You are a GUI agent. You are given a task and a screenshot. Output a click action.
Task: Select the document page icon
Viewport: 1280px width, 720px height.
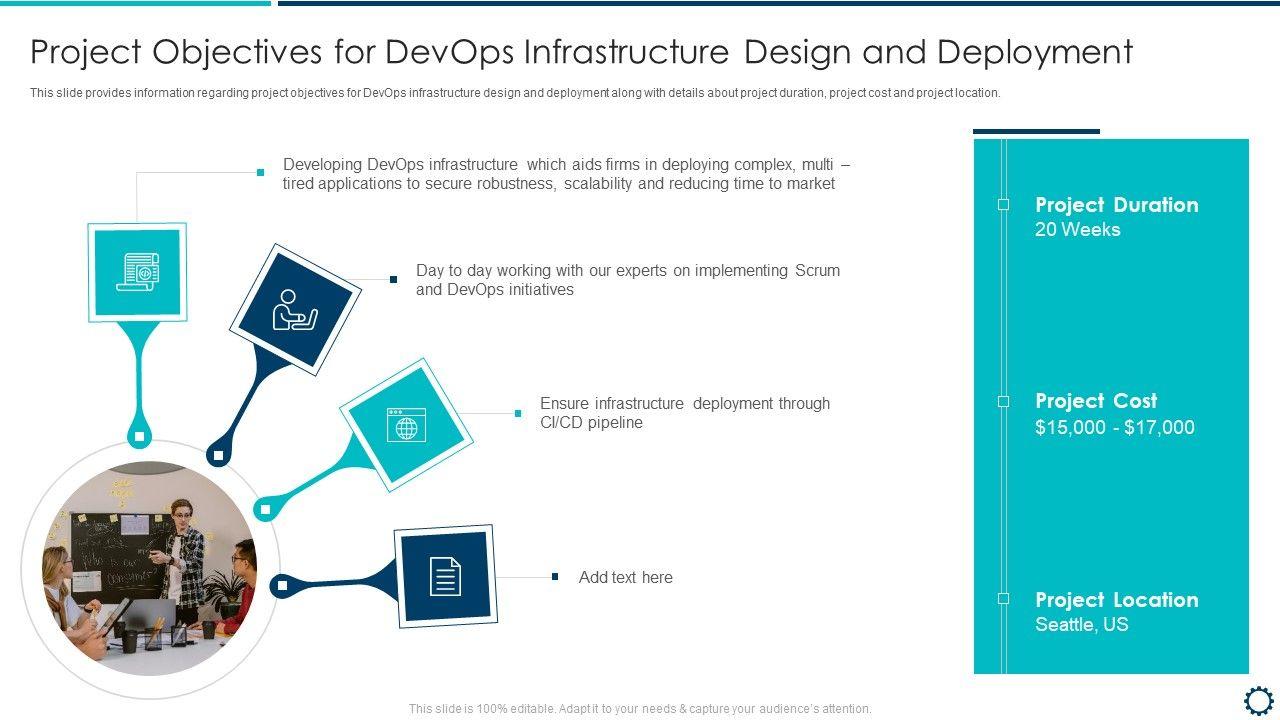tap(445, 576)
